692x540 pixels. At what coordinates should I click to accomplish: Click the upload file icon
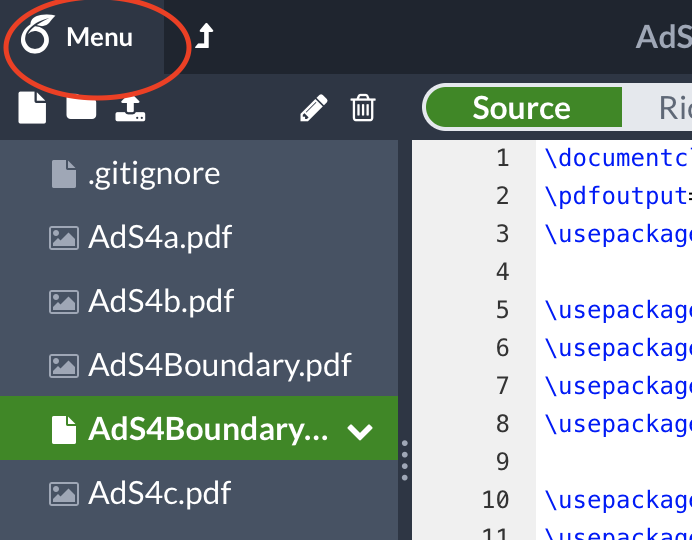(131, 107)
